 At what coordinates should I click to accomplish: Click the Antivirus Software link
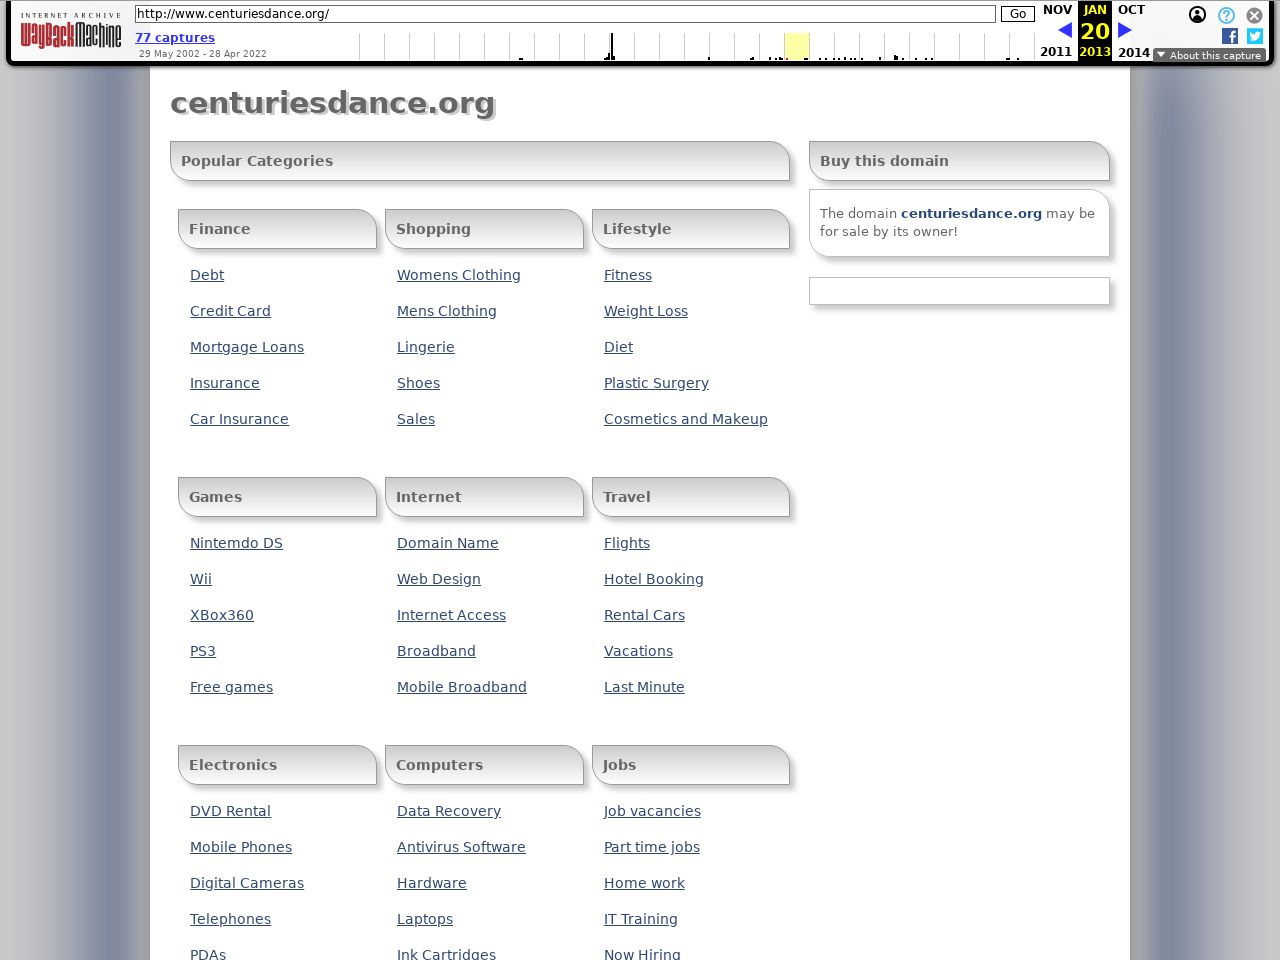click(x=461, y=847)
